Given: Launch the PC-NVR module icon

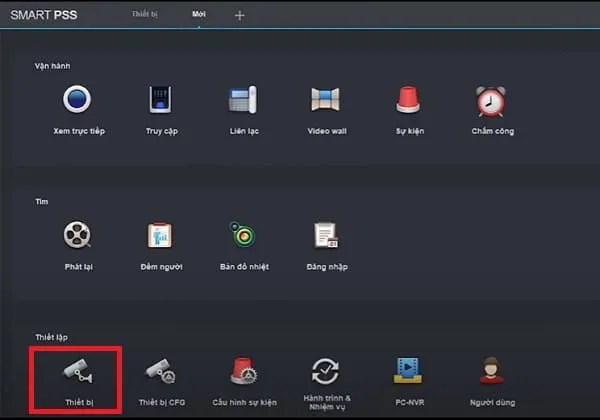Looking at the screenshot, I should point(407,372).
